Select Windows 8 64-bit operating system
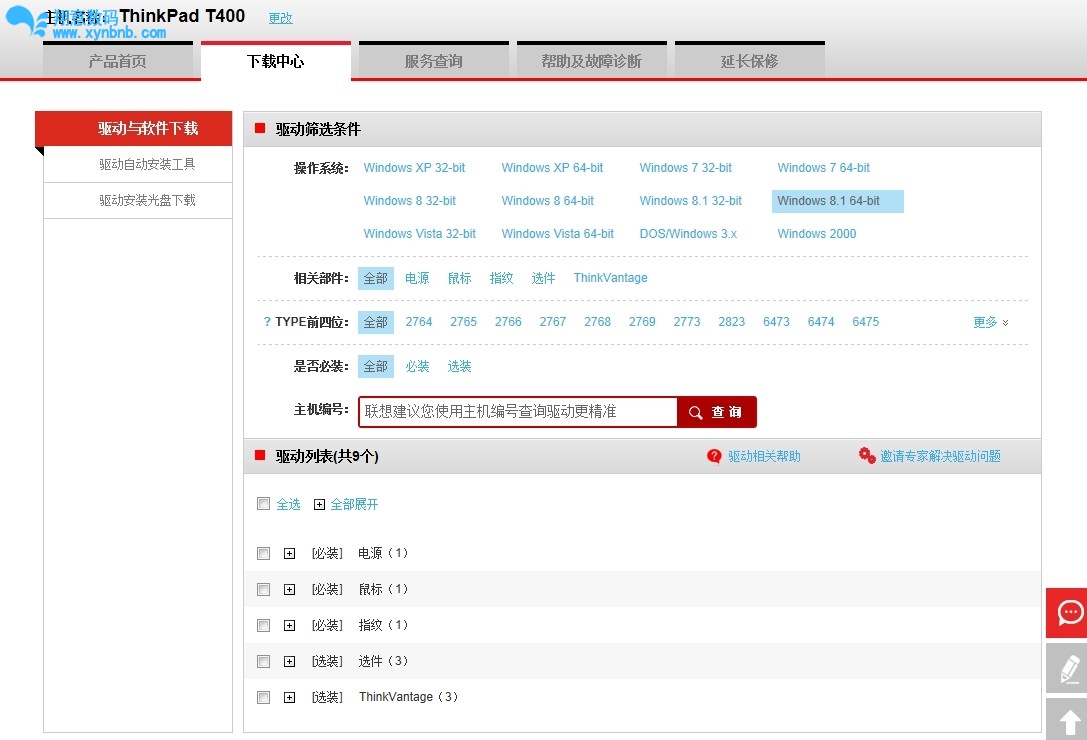The width and height of the screenshot is (1087, 740). coord(548,201)
